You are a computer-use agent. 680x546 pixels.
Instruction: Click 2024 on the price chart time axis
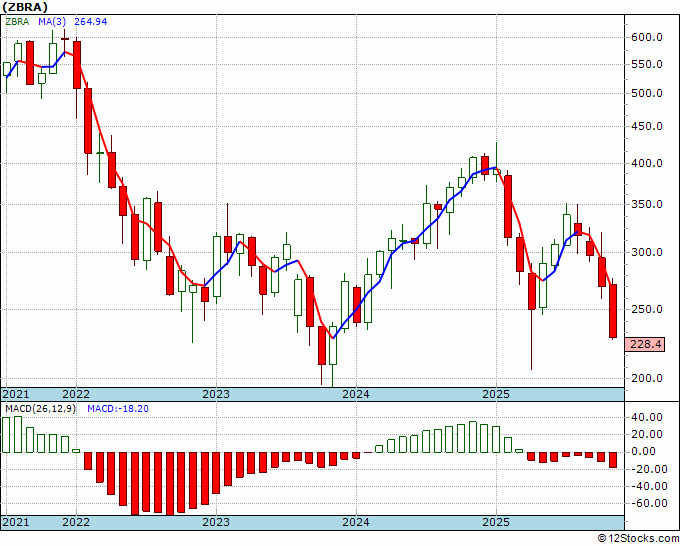(x=356, y=394)
